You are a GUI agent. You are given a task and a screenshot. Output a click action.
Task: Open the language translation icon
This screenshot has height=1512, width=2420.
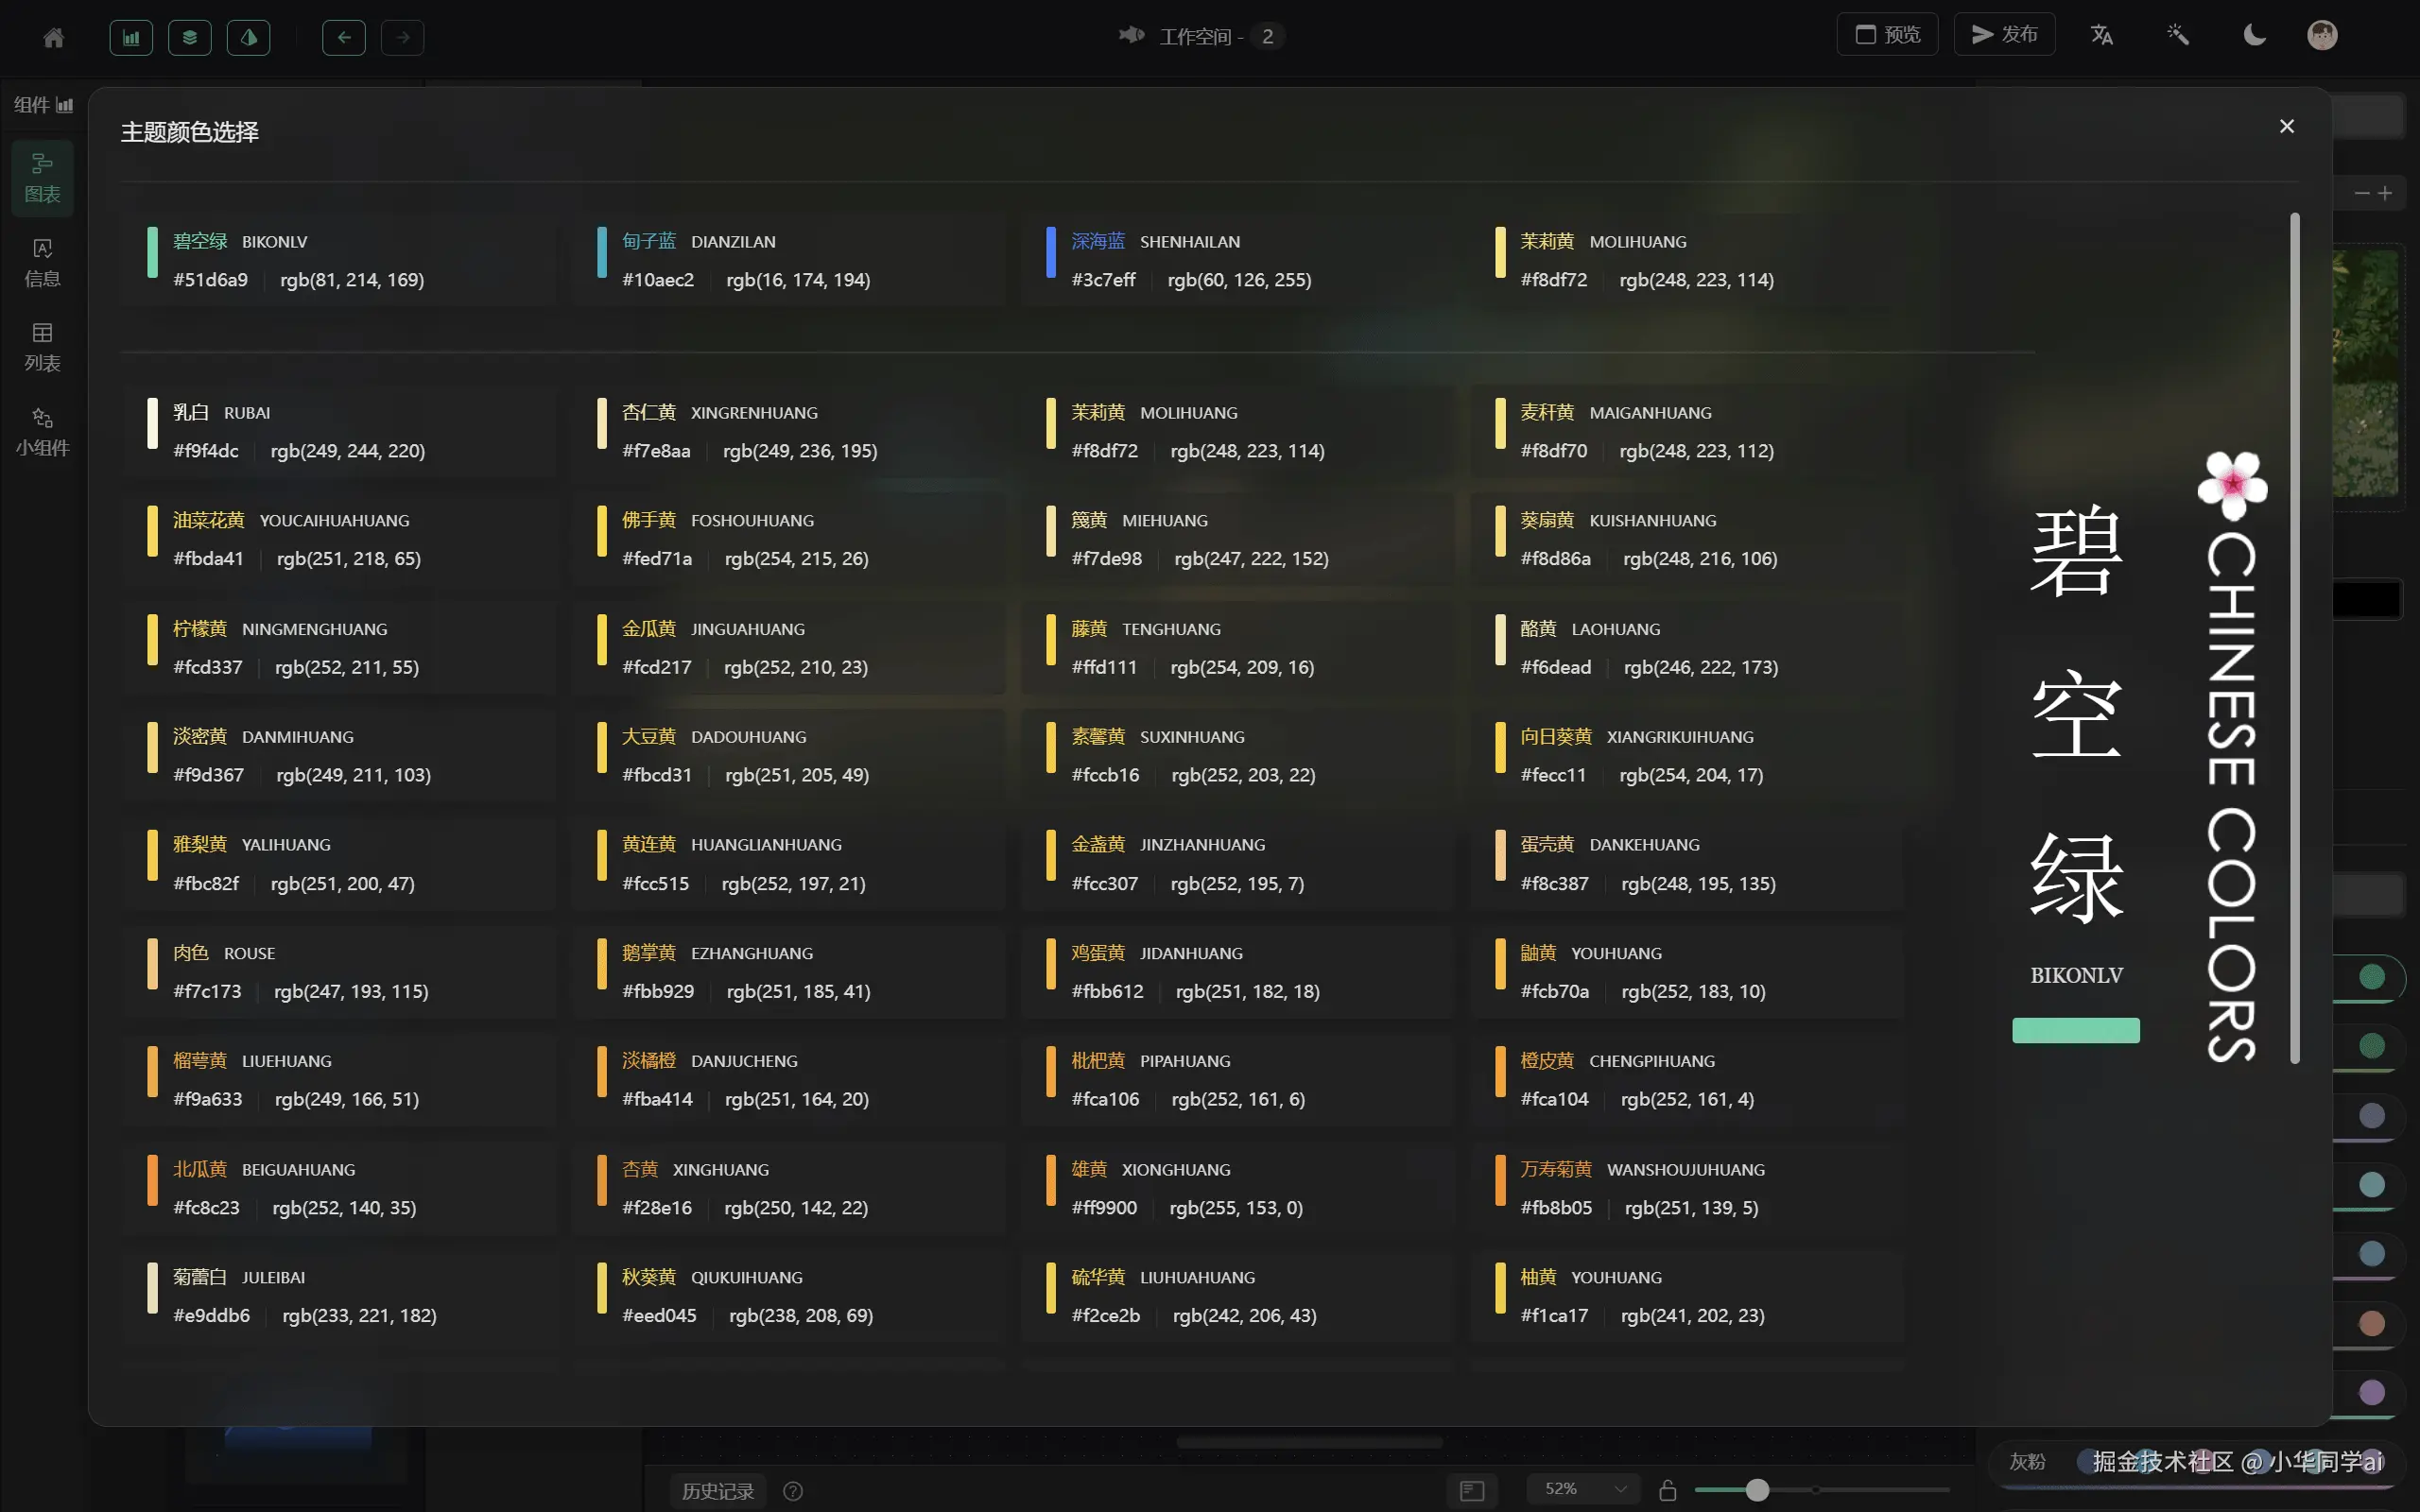click(2102, 35)
